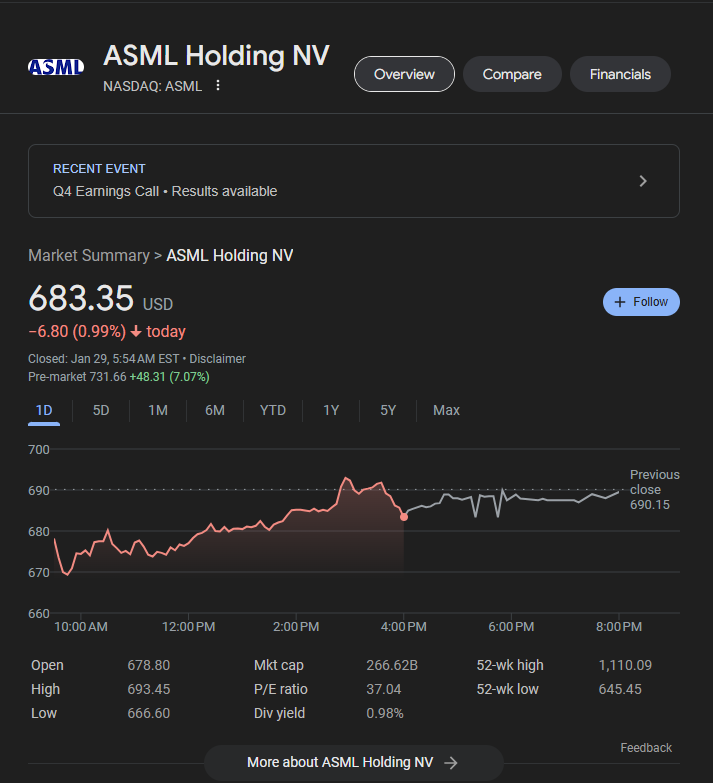Click the 52-wk low value 645.45
Viewport: 713px width, 783px height.
(620, 689)
